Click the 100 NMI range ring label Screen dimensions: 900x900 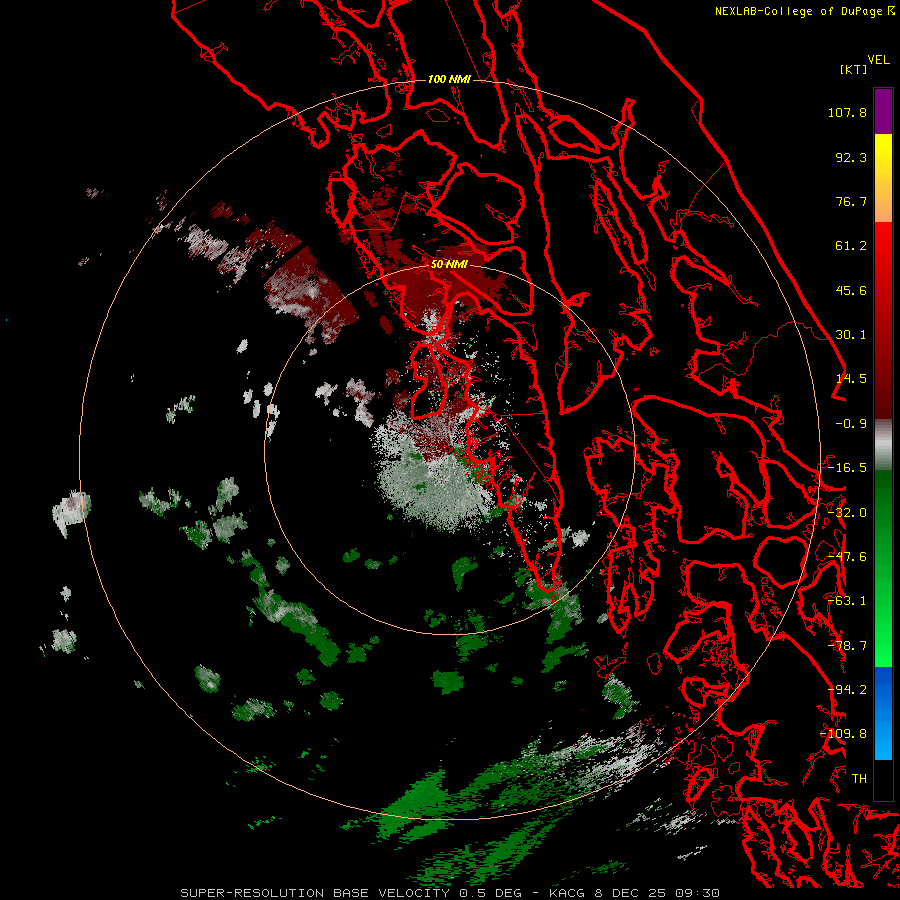pos(449,79)
